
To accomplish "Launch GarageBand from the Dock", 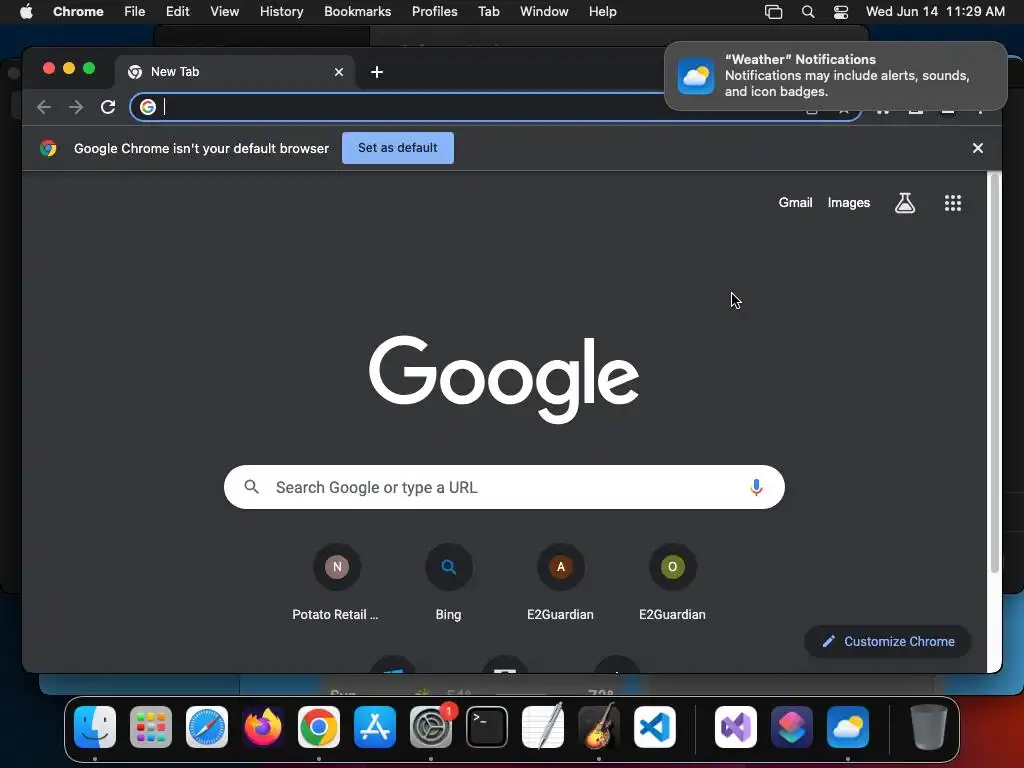I will (x=599, y=727).
